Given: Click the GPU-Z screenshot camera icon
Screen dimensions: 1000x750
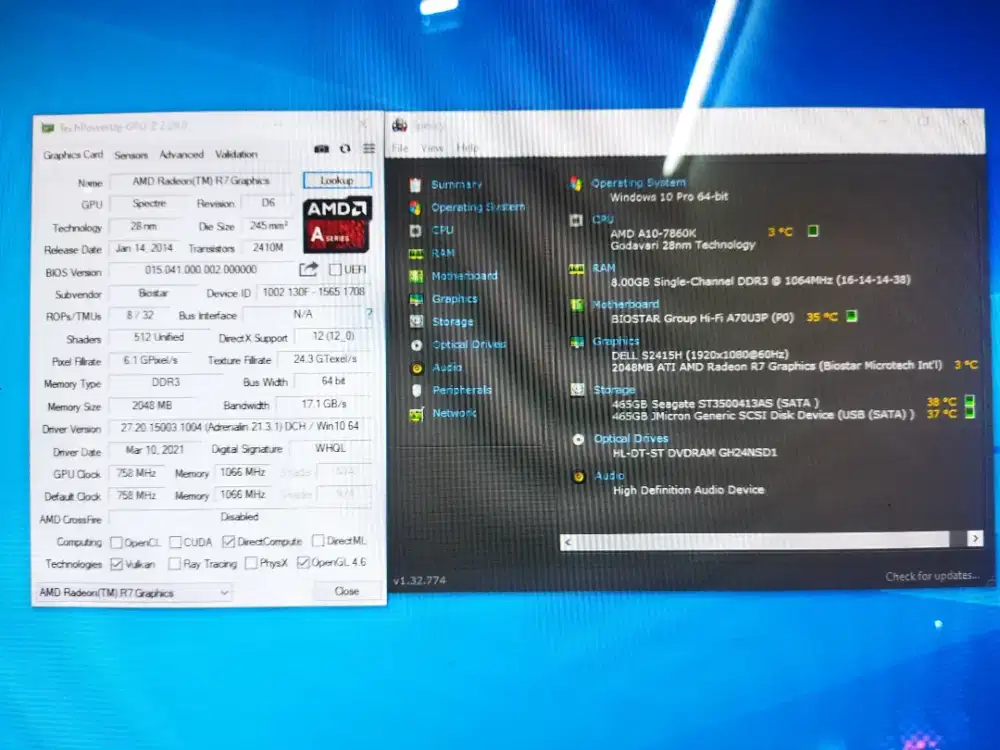Looking at the screenshot, I should (321, 148).
